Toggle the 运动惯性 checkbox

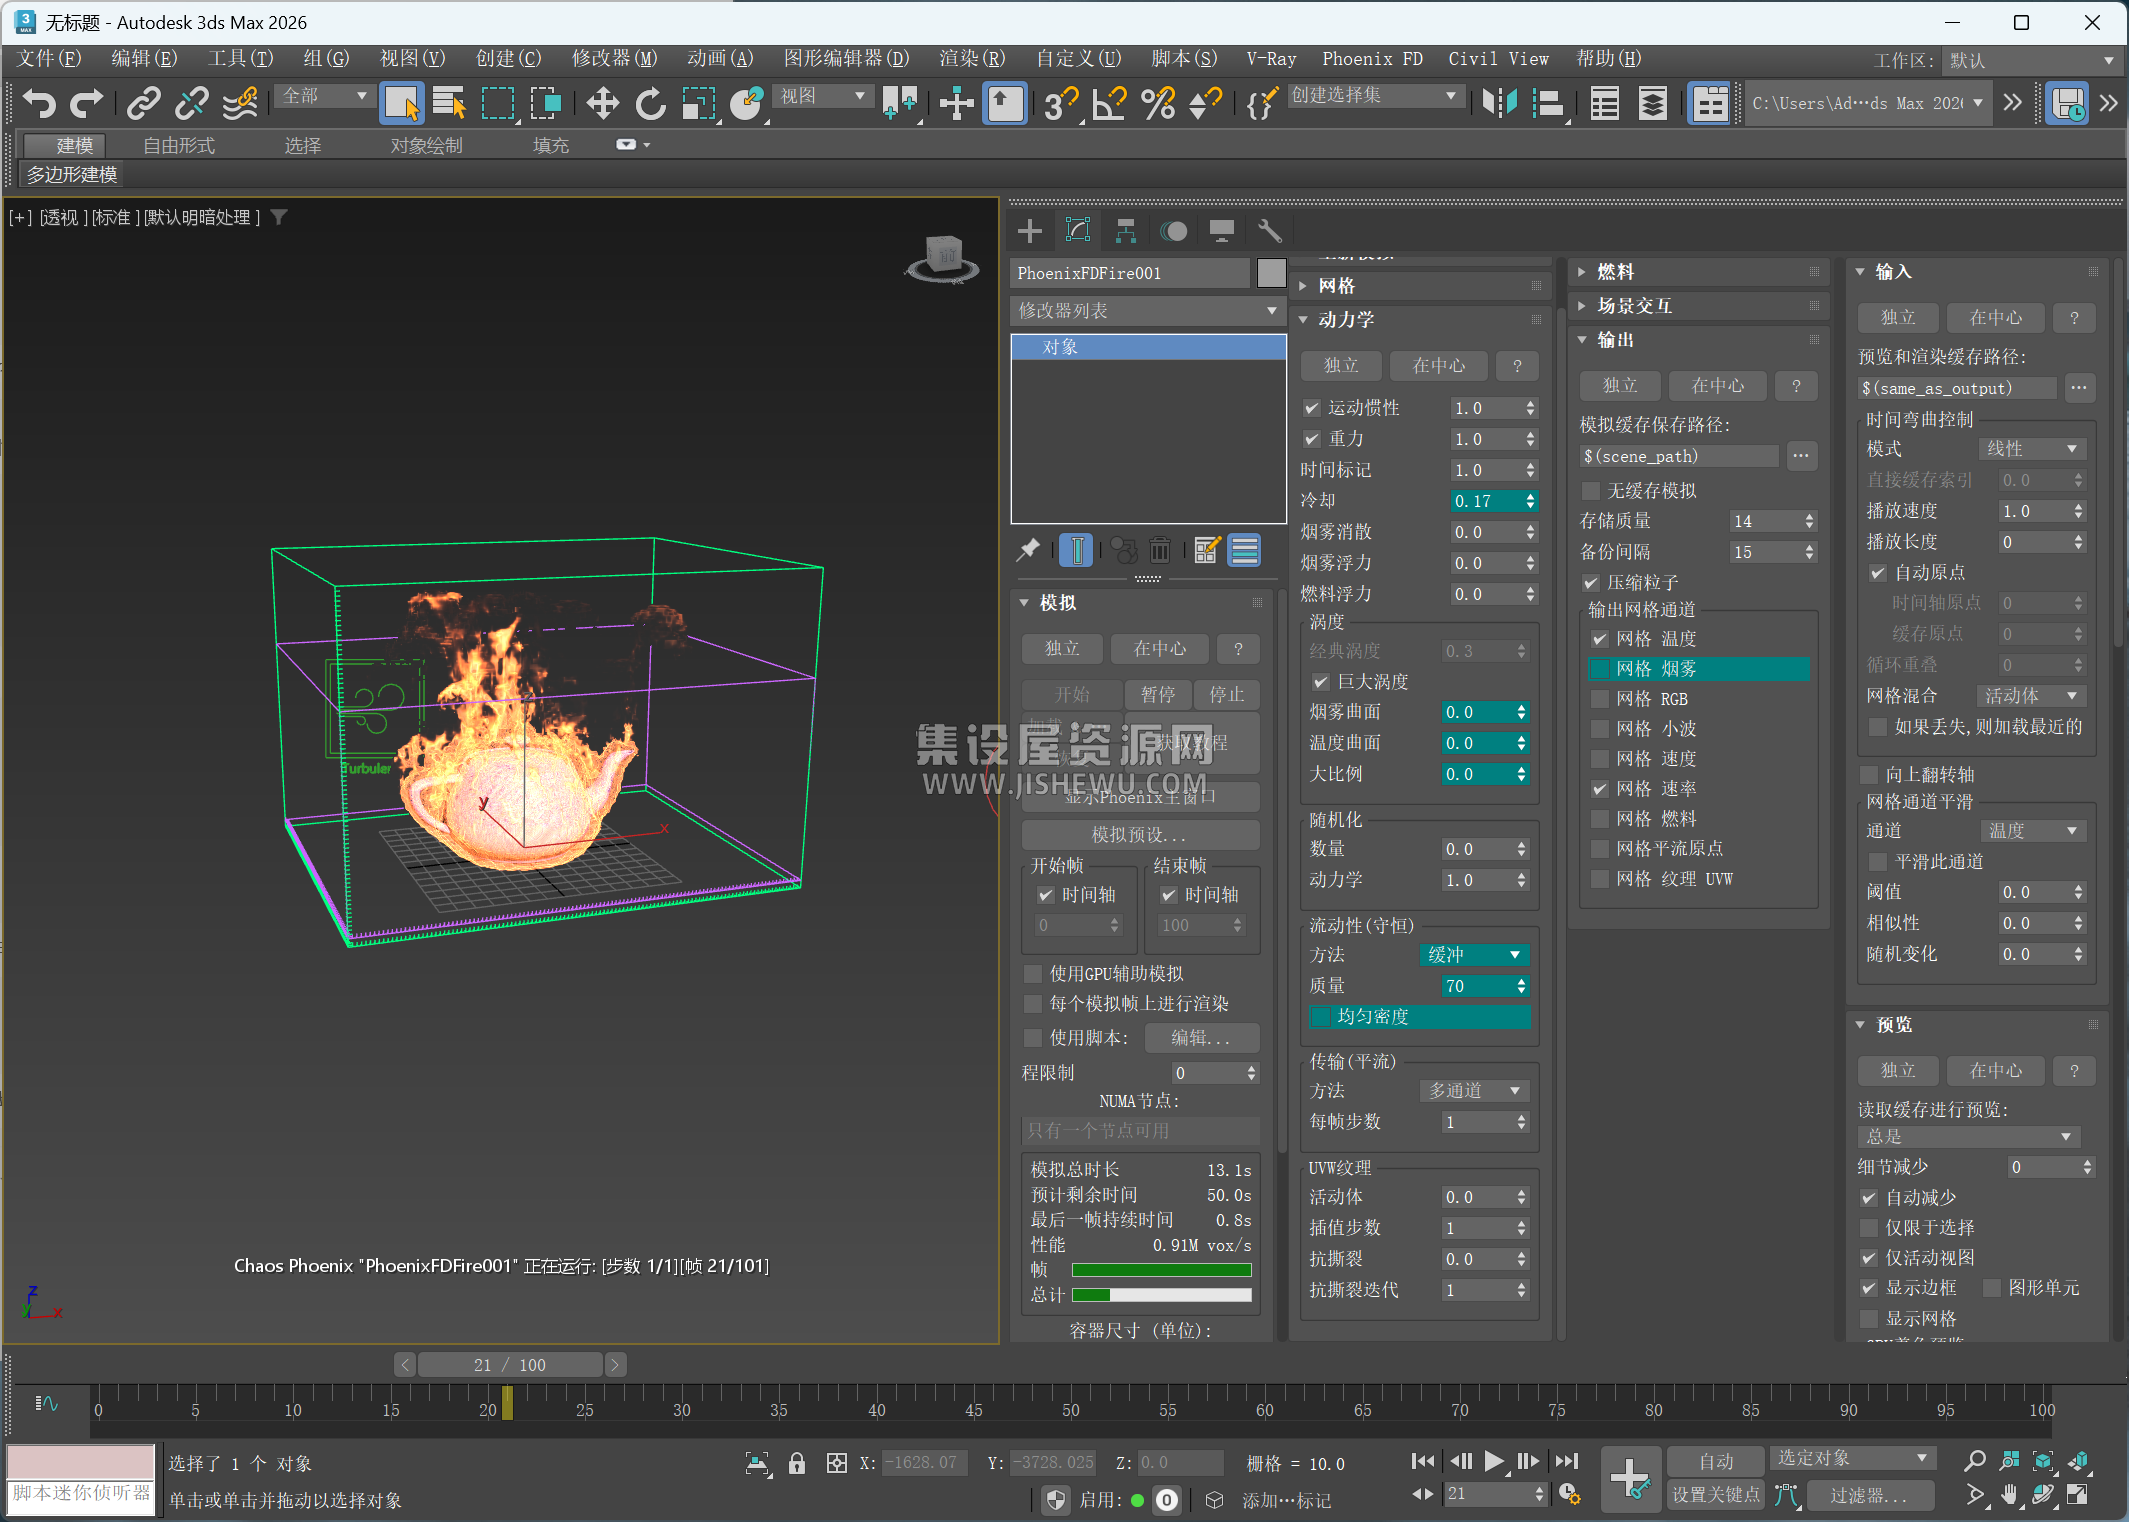click(x=1312, y=408)
